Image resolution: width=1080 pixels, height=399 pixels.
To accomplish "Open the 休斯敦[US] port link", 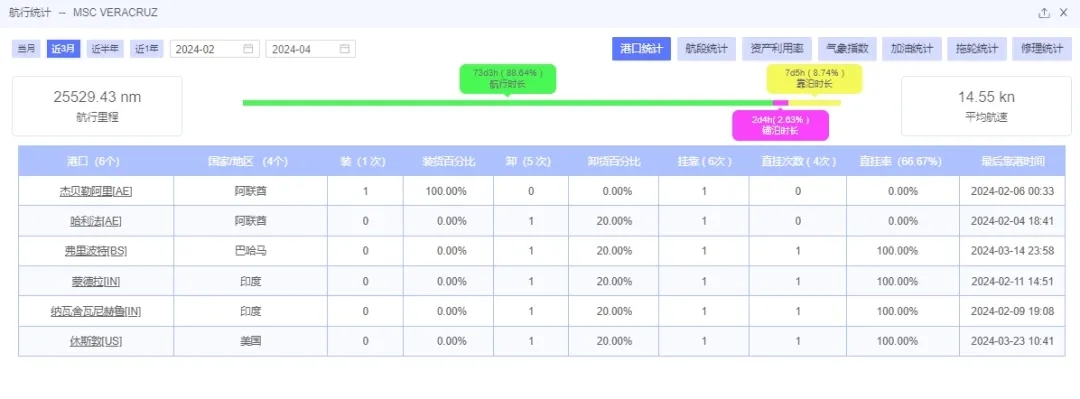I will pos(96,341).
